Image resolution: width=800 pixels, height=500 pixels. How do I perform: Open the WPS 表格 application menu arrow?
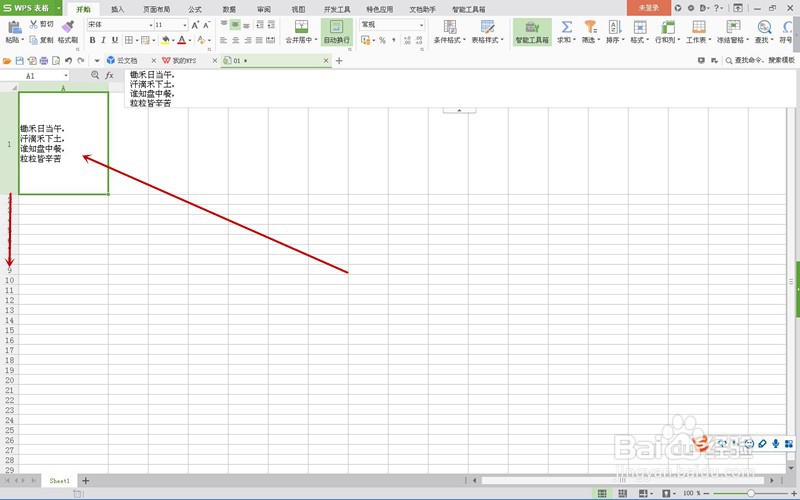coord(59,8)
